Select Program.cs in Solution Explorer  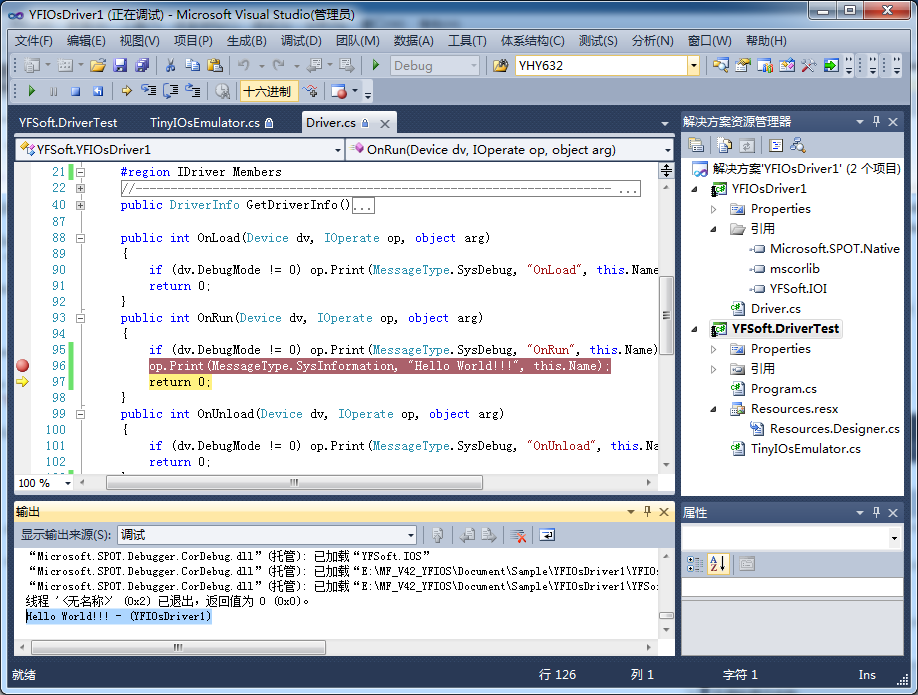click(783, 389)
